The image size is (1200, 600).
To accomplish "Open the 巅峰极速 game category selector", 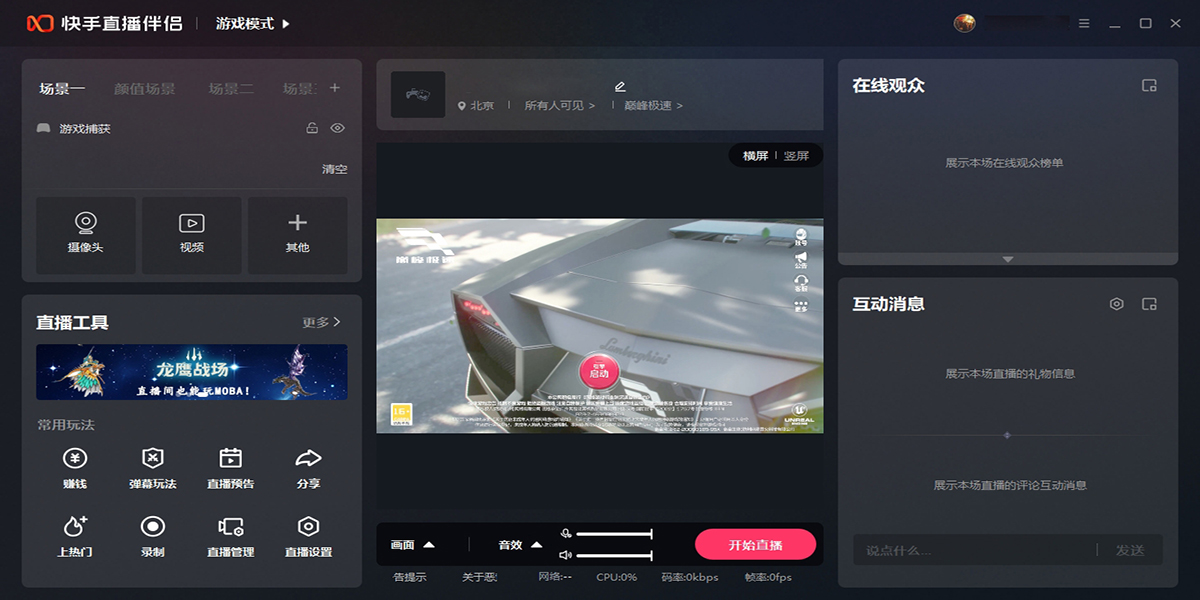I will click(654, 105).
